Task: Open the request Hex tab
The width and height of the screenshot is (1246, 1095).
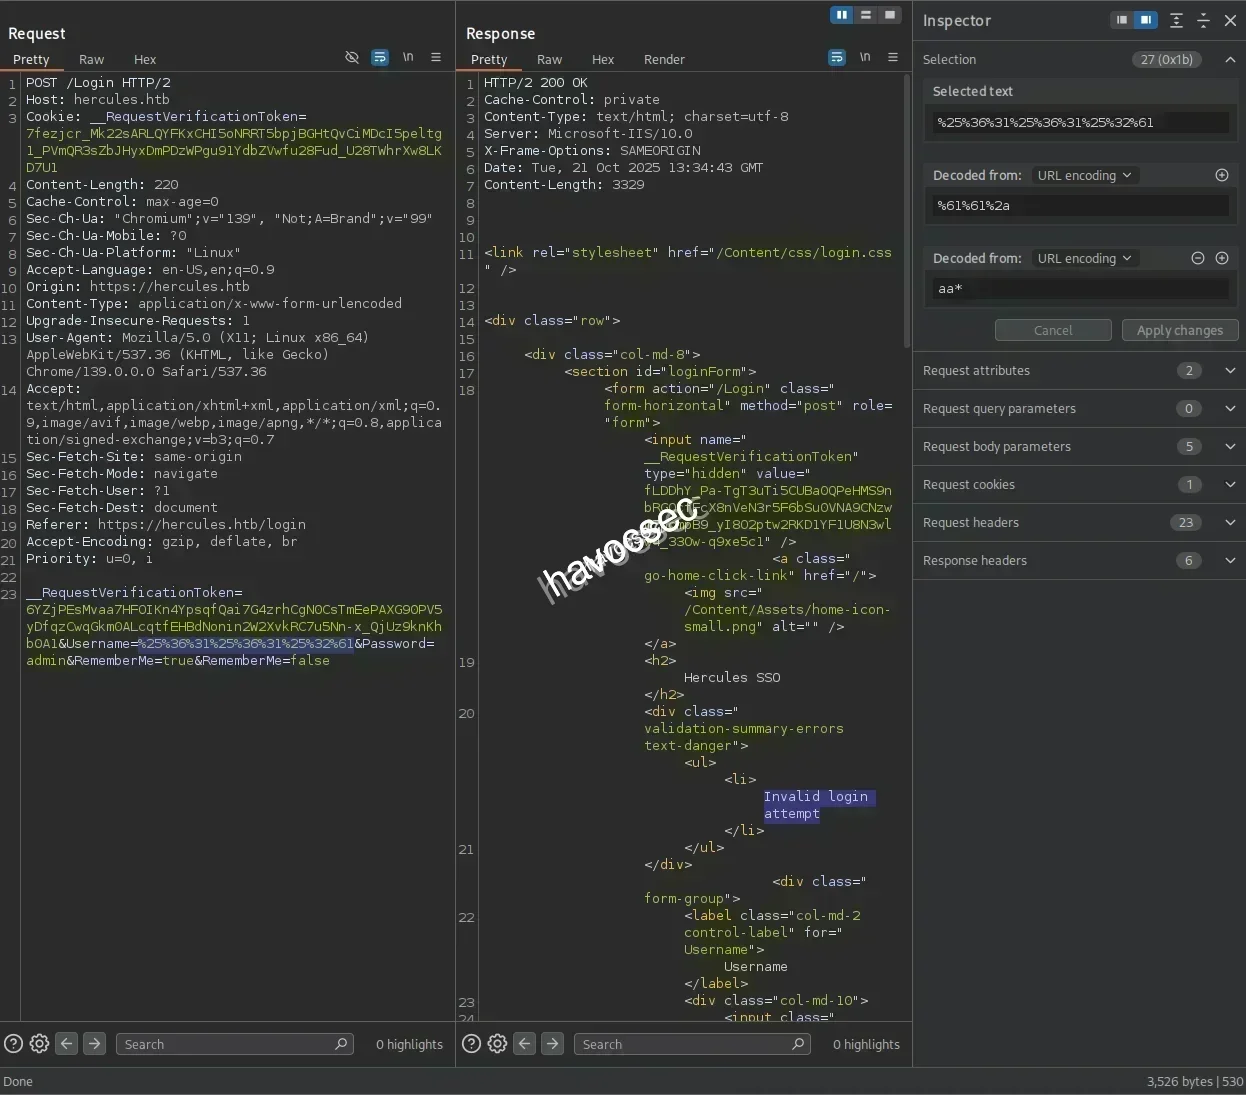Action: [145, 60]
